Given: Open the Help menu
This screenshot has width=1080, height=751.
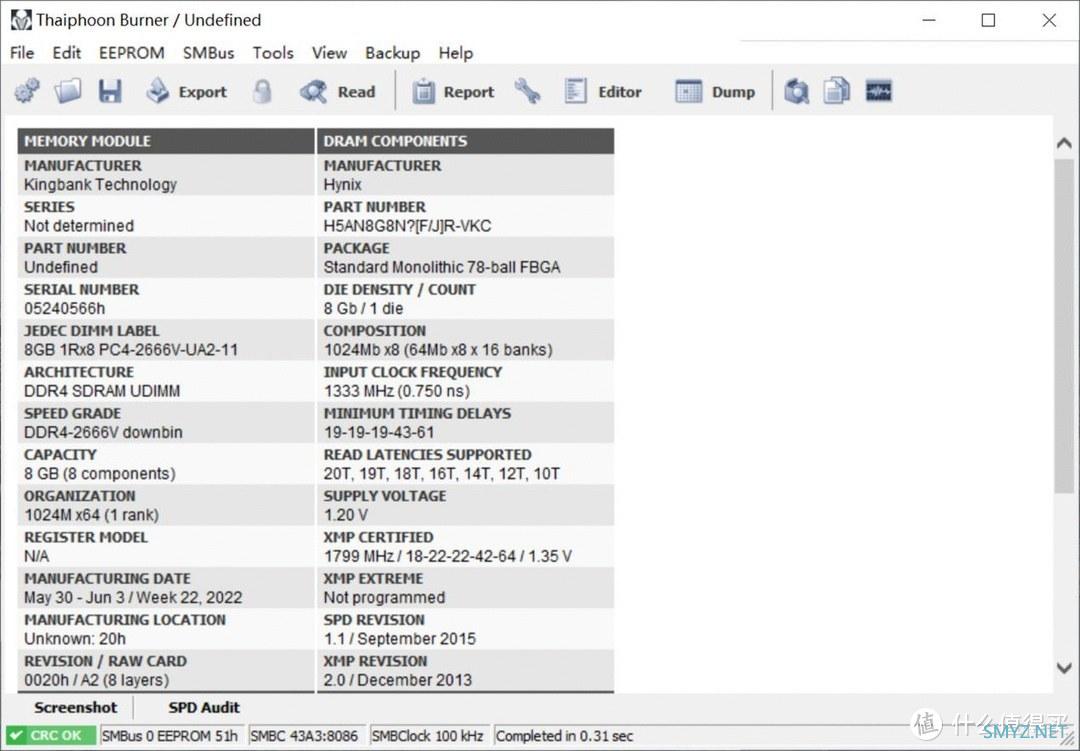Looking at the screenshot, I should 456,53.
